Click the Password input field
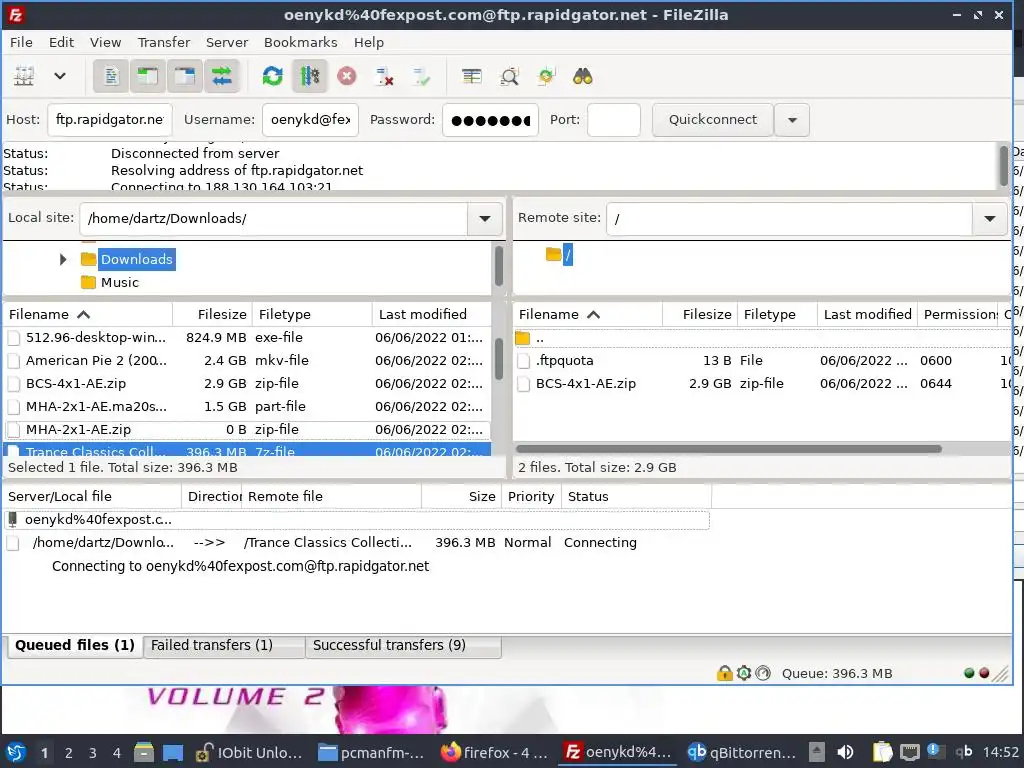The height and width of the screenshot is (768, 1024). pyautogui.click(x=490, y=120)
